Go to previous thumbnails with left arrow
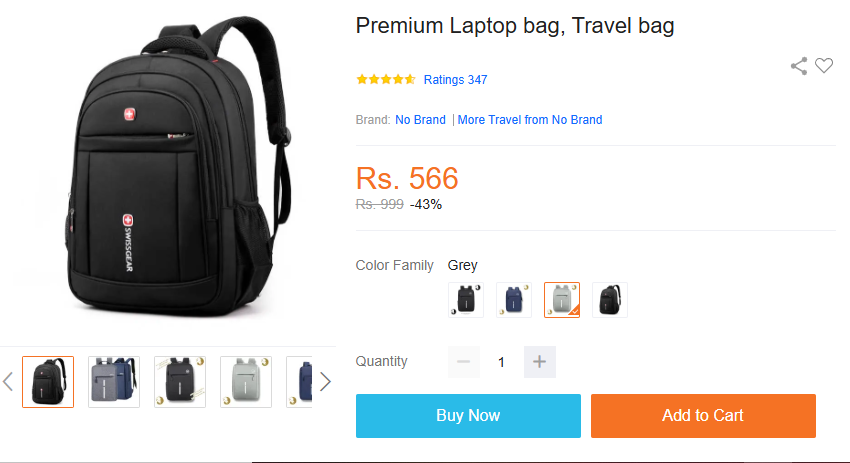The image size is (850, 463). tap(8, 382)
